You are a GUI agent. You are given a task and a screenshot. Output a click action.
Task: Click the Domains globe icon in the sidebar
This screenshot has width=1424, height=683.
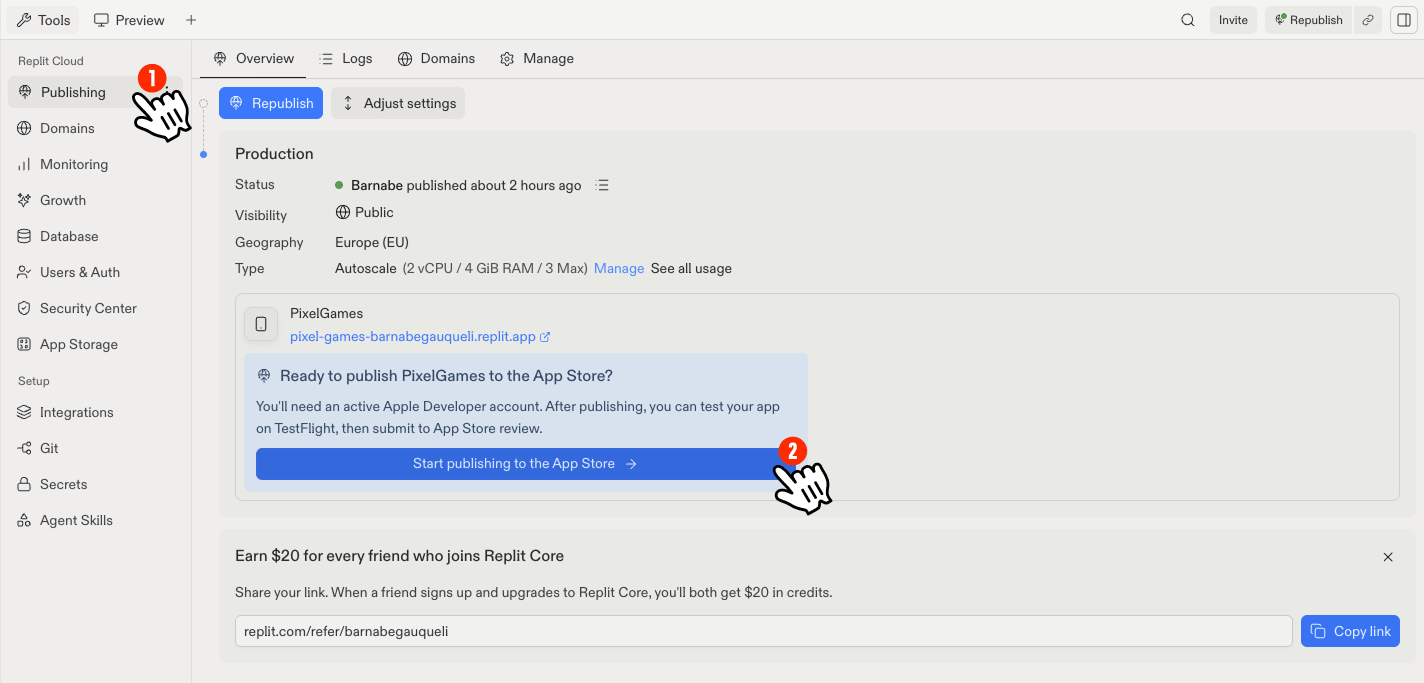click(24, 128)
